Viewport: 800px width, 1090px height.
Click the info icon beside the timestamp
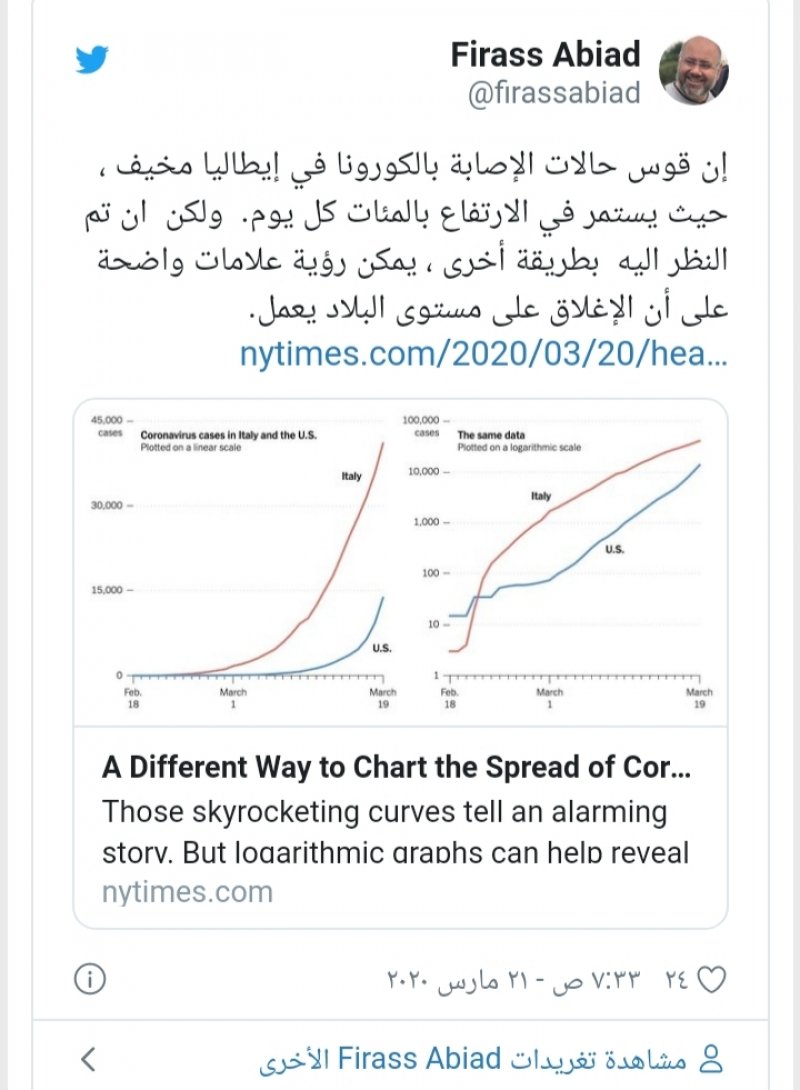coord(91,978)
